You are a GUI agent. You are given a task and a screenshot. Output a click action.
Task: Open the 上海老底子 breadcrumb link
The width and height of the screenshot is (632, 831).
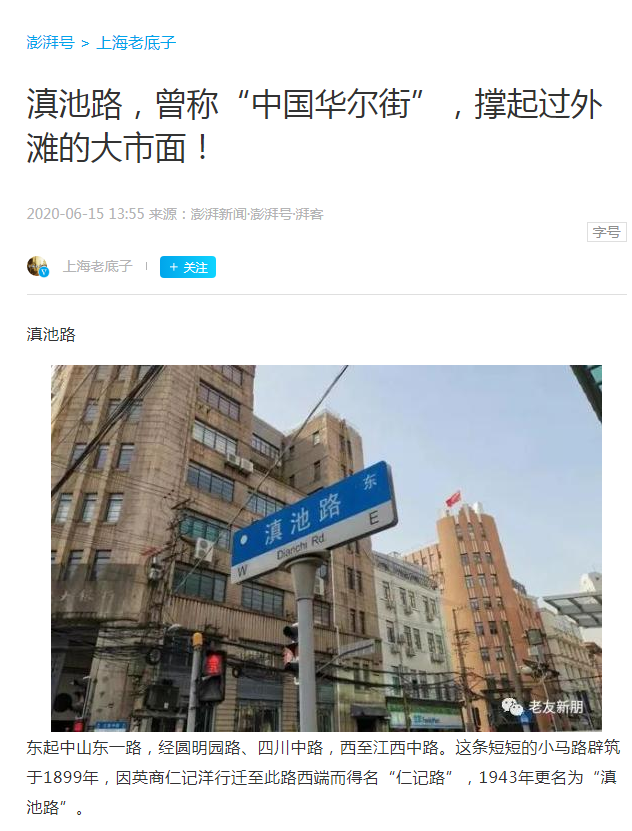tap(136, 42)
